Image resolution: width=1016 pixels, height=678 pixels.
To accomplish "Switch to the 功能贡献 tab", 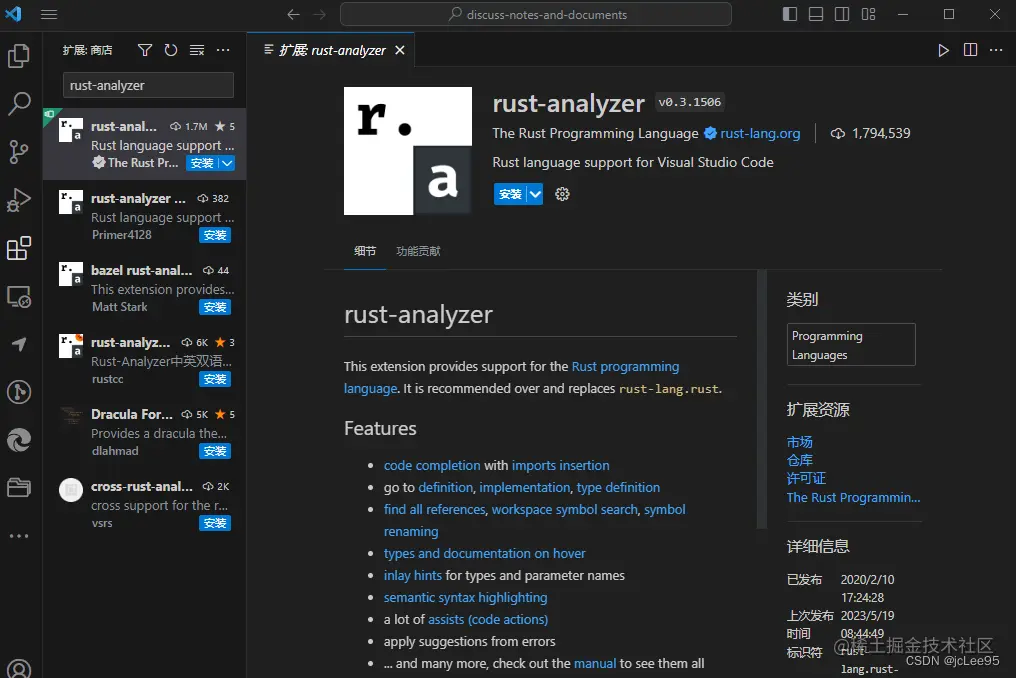I will [418, 251].
